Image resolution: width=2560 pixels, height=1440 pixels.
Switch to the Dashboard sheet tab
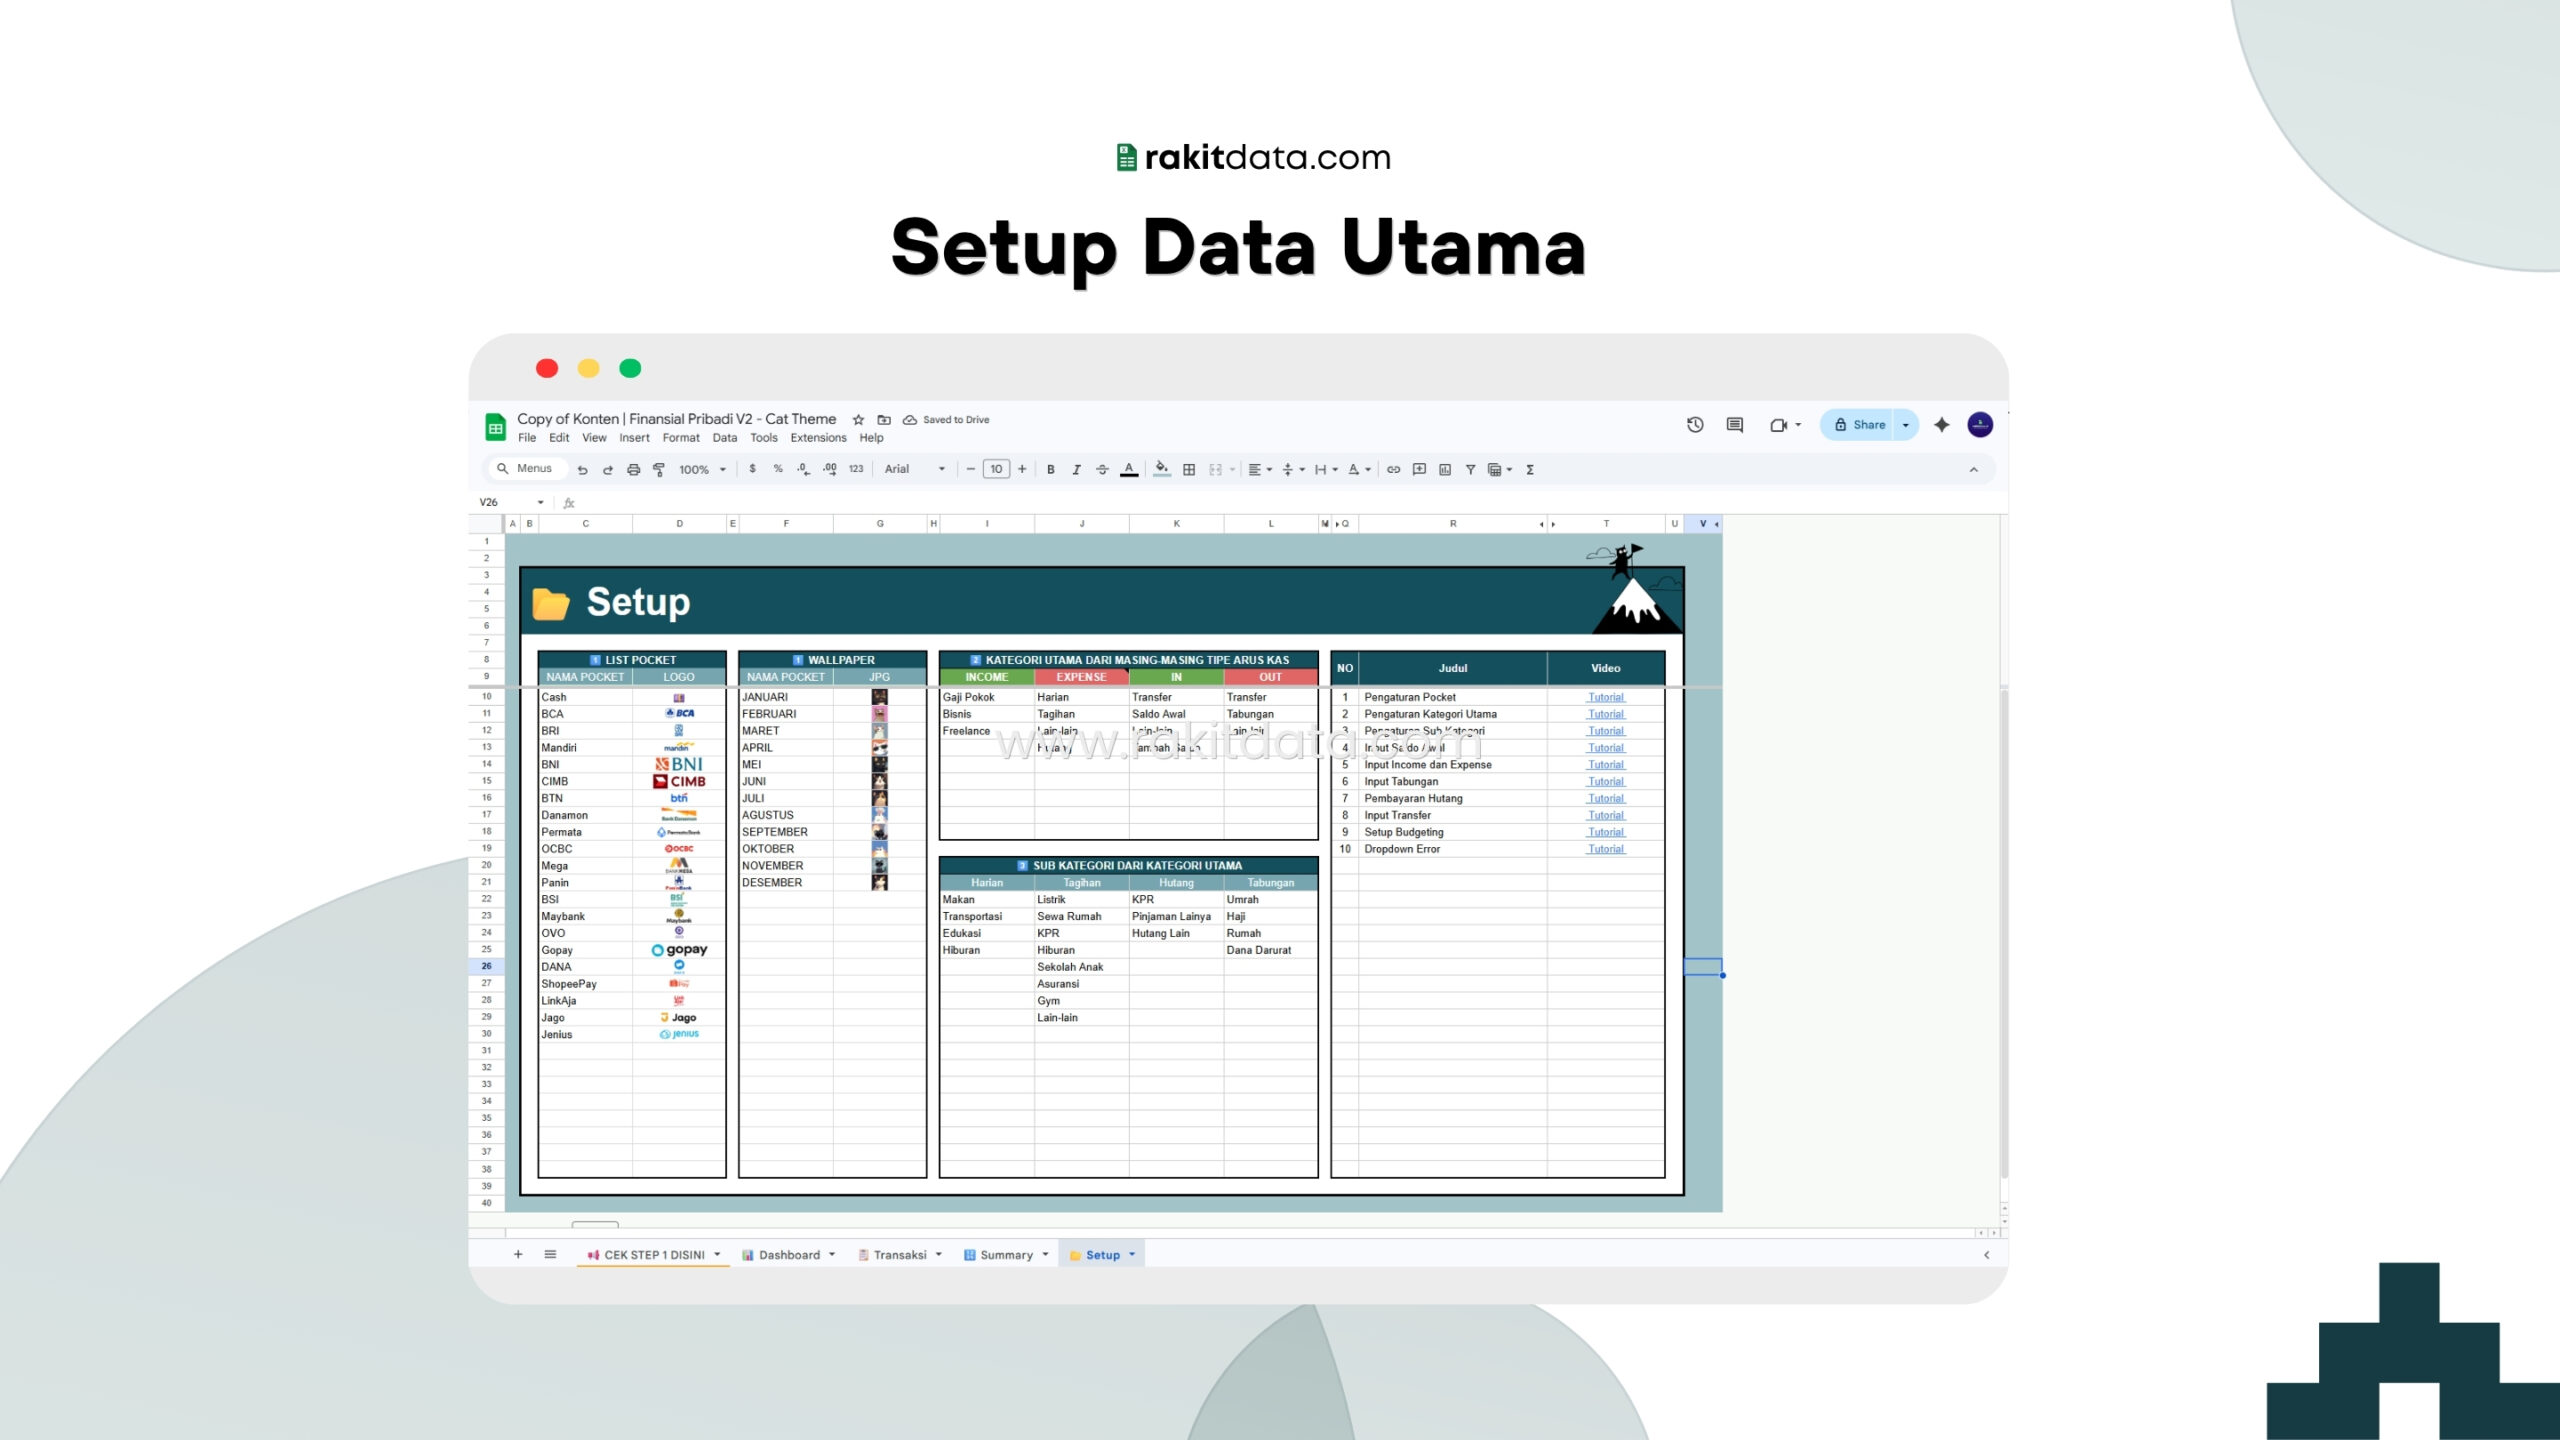click(x=788, y=1255)
